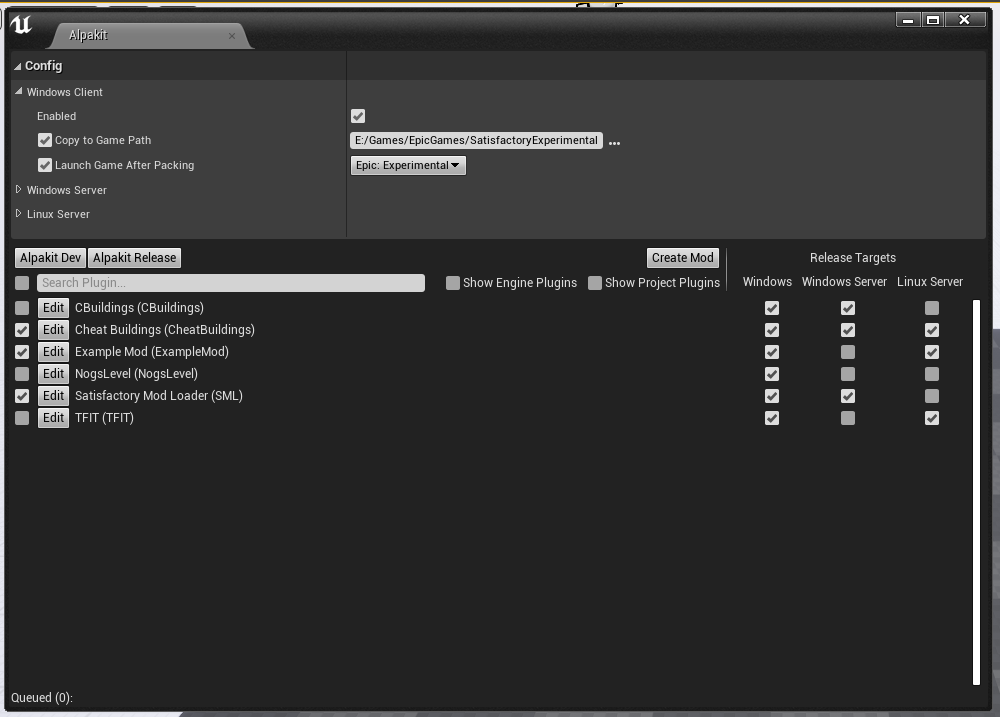The width and height of the screenshot is (1000, 717).
Task: Toggle CBuildings Windows Server release target
Action: (848, 308)
